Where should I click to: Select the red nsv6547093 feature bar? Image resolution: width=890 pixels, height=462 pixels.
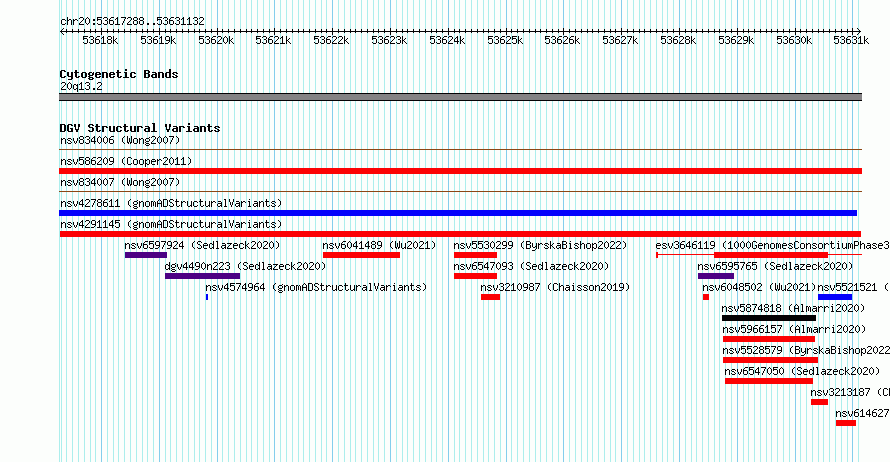476,276
